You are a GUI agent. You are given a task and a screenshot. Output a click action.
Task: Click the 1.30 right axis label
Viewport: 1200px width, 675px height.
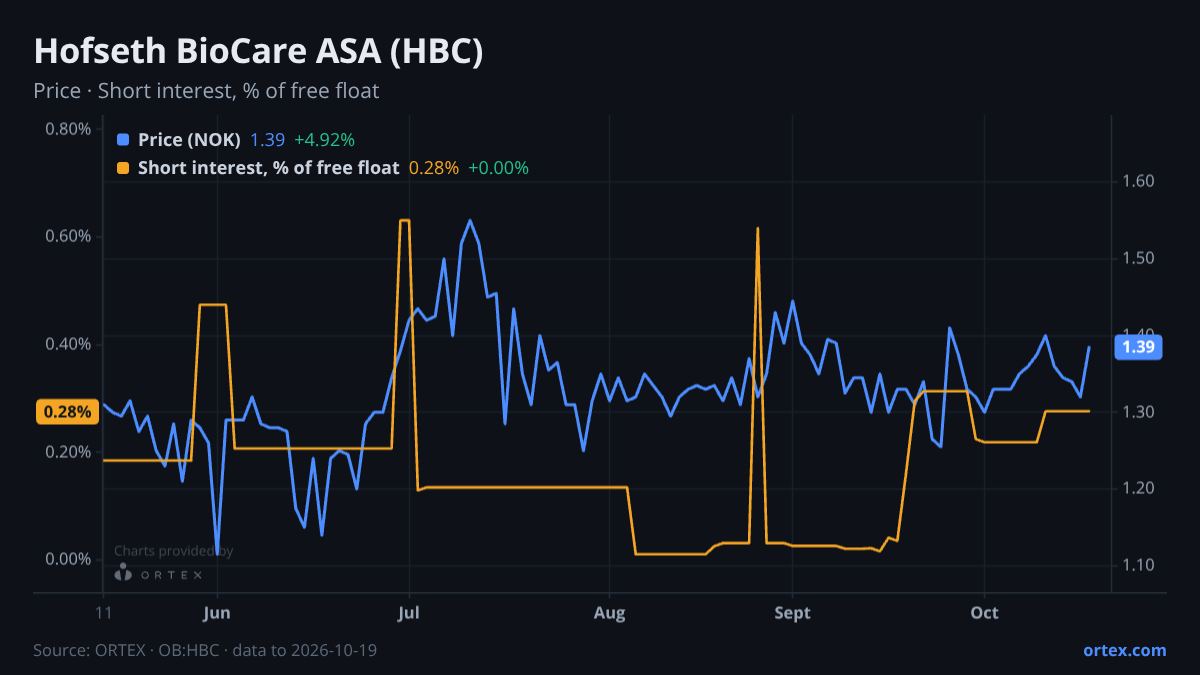coord(1139,412)
